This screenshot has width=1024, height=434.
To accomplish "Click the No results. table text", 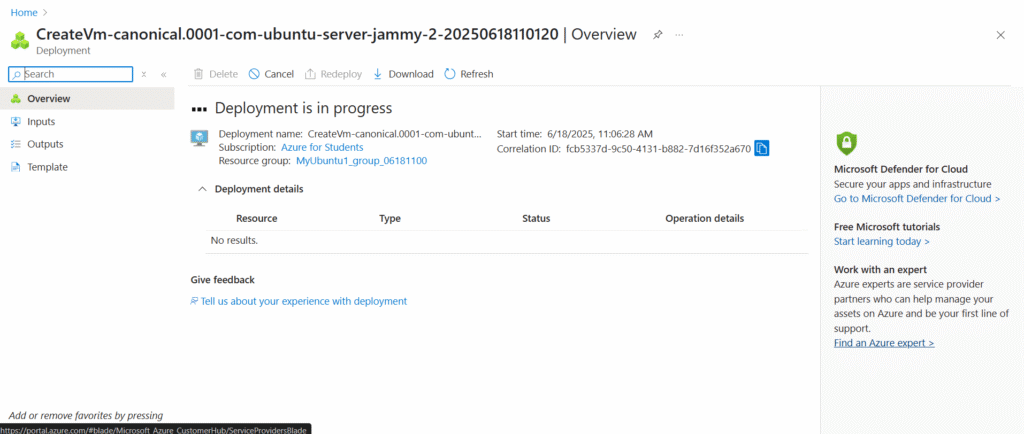I will click(x=234, y=241).
